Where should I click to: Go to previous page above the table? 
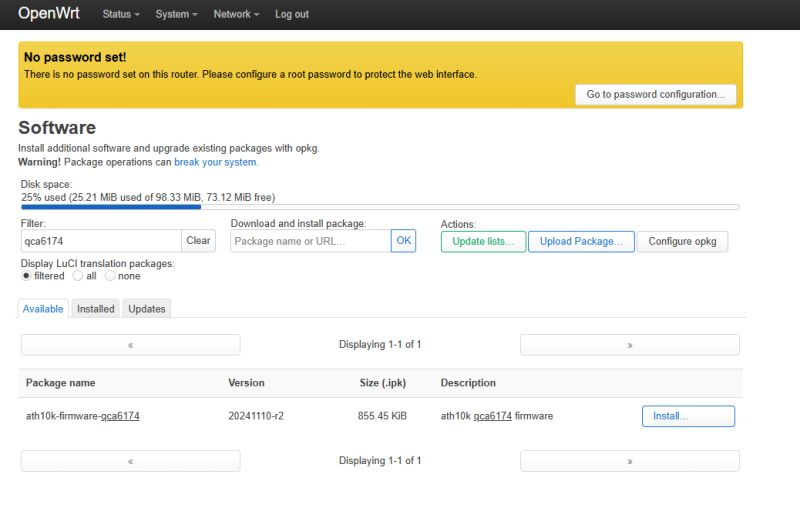pos(131,345)
